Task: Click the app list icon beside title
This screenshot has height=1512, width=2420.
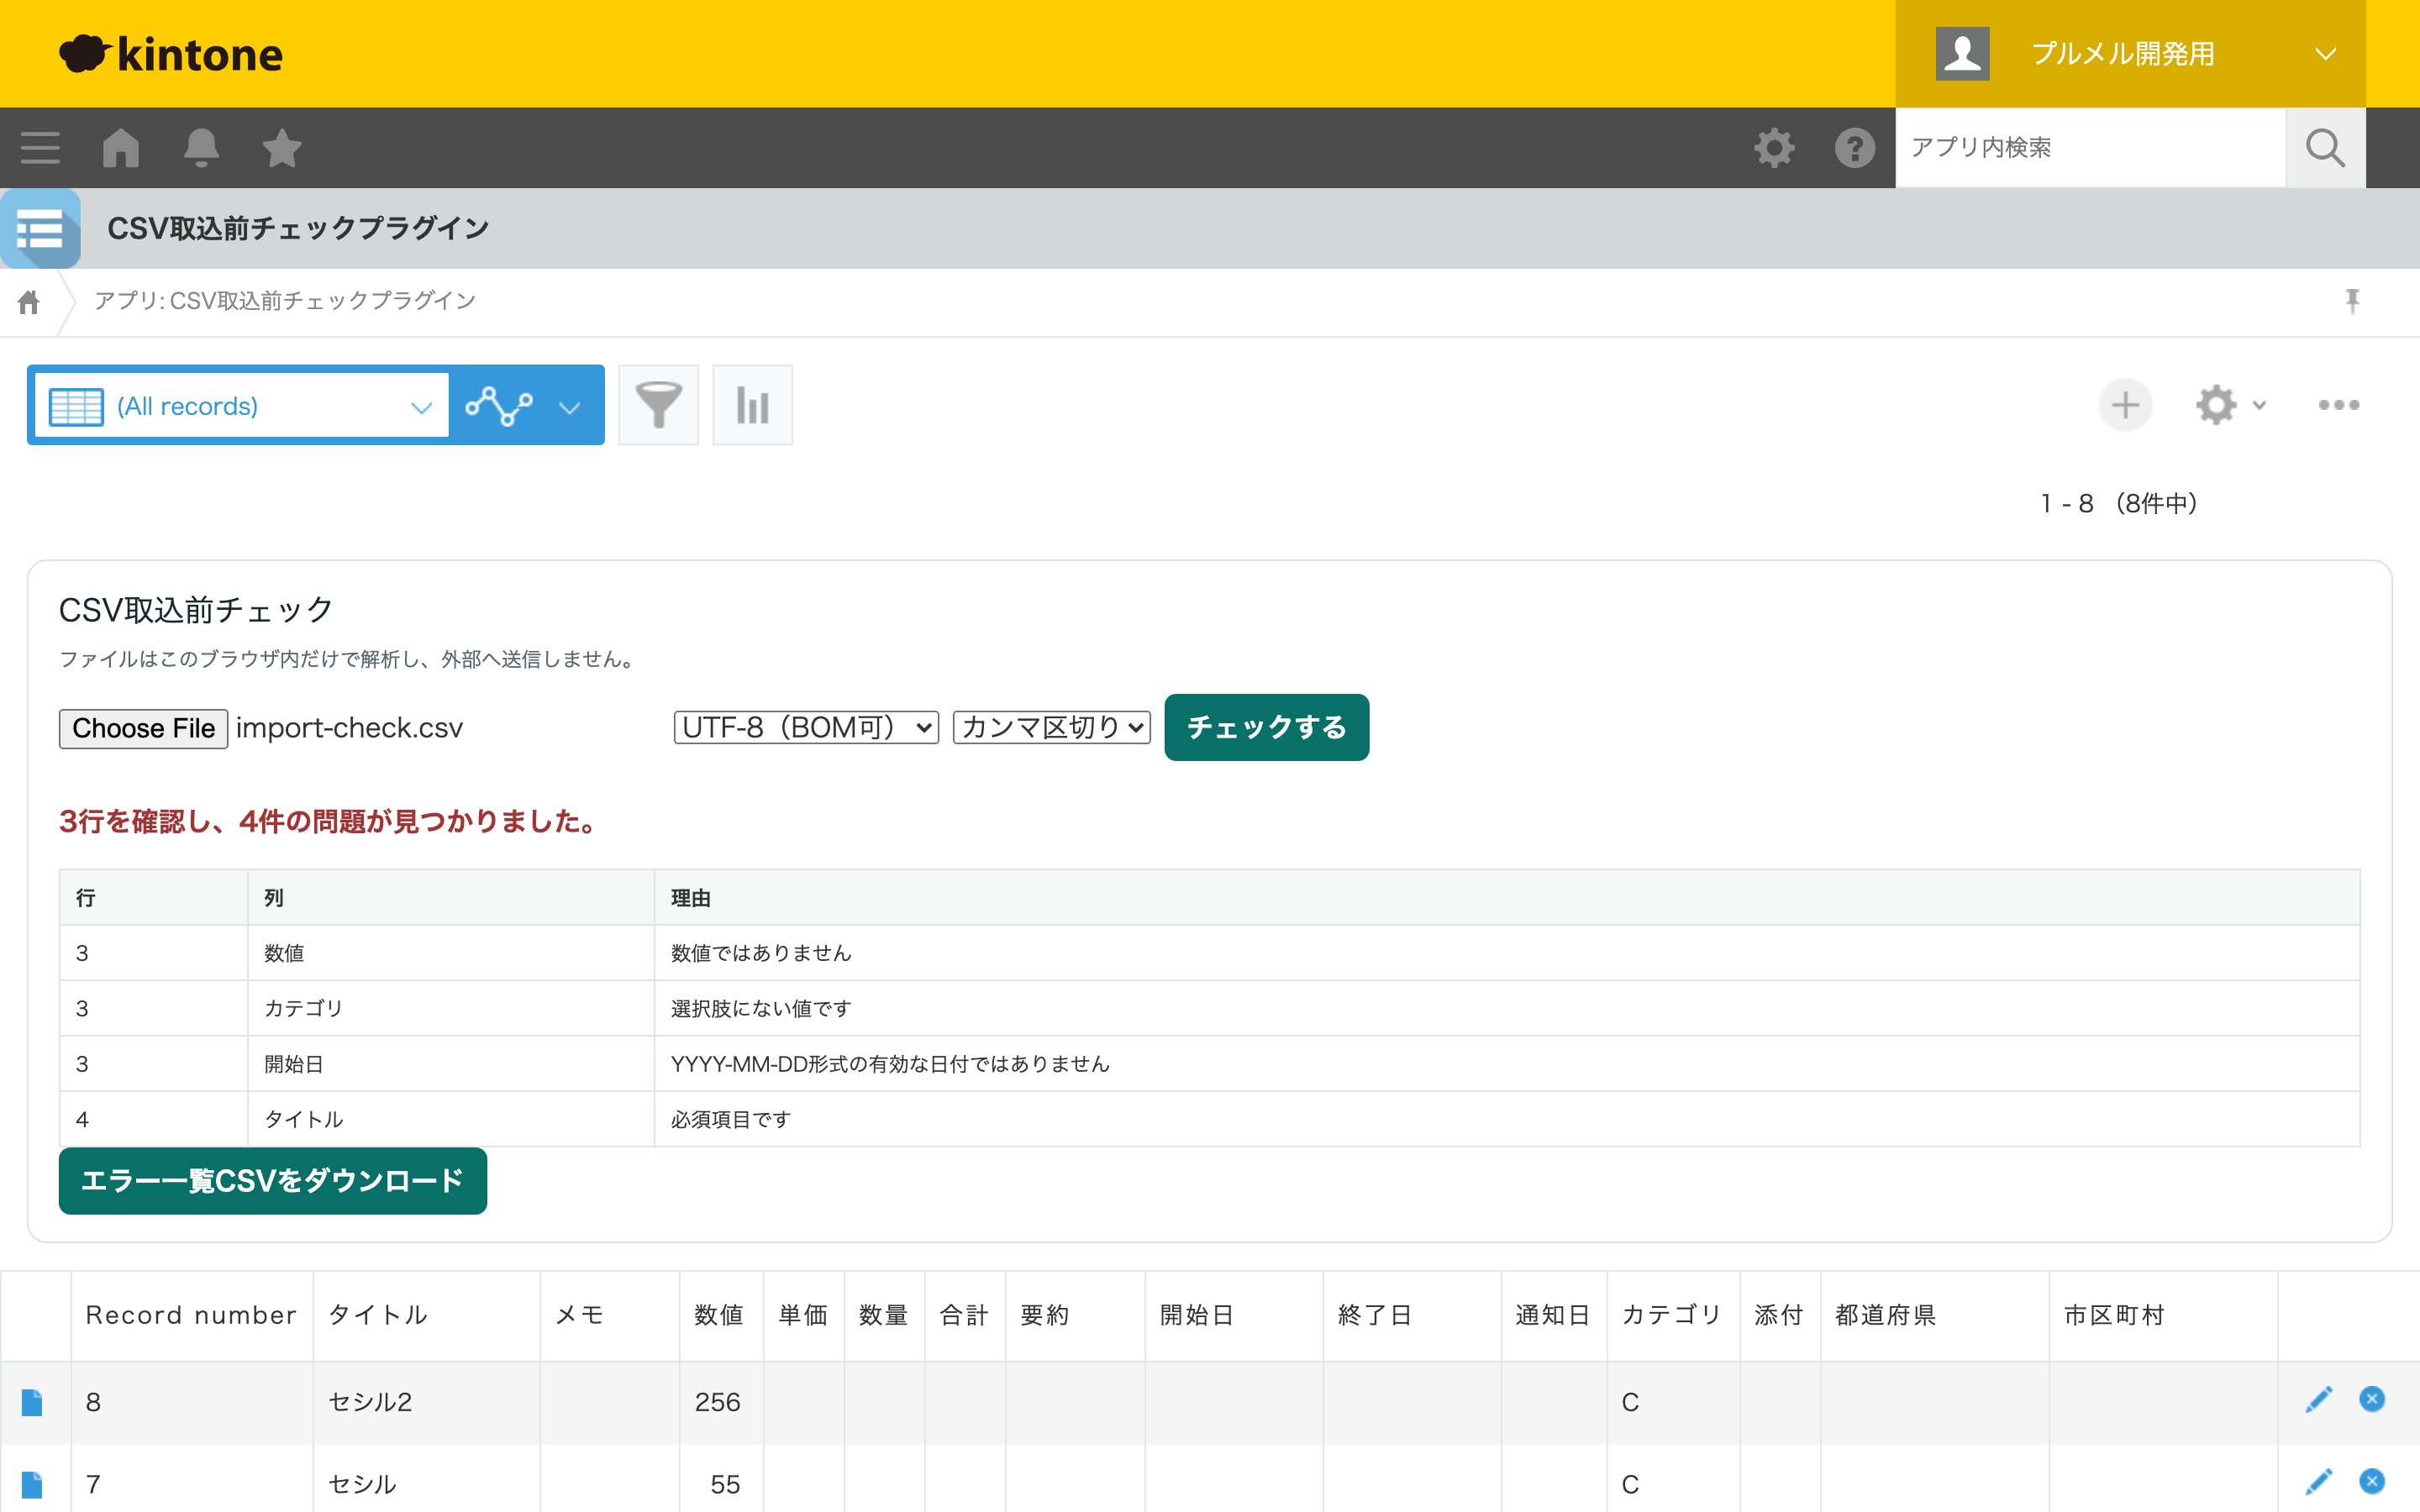Action: point(40,229)
